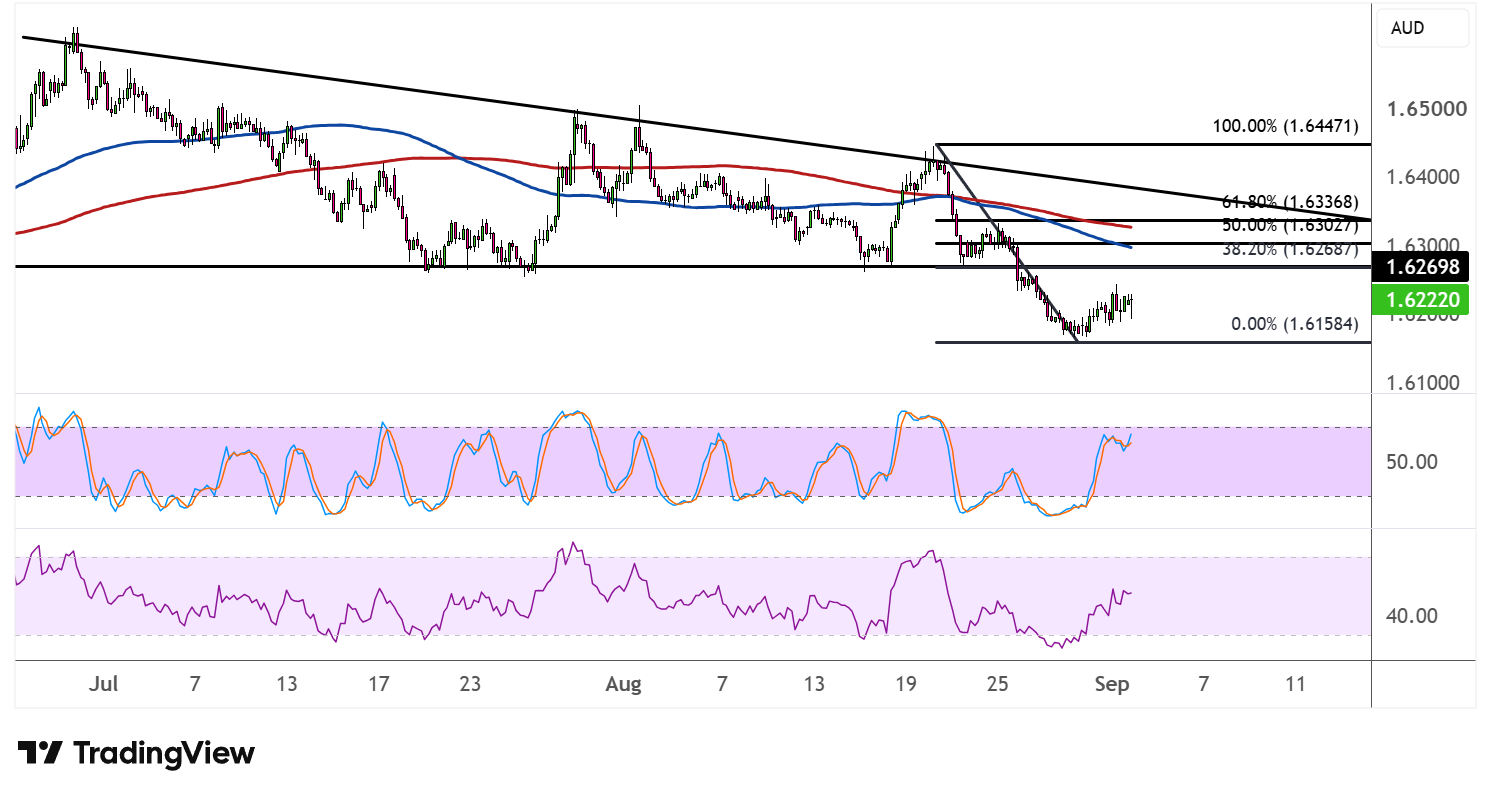Click the 100.00% (1.64471) Fibonacci label

tap(1284, 127)
